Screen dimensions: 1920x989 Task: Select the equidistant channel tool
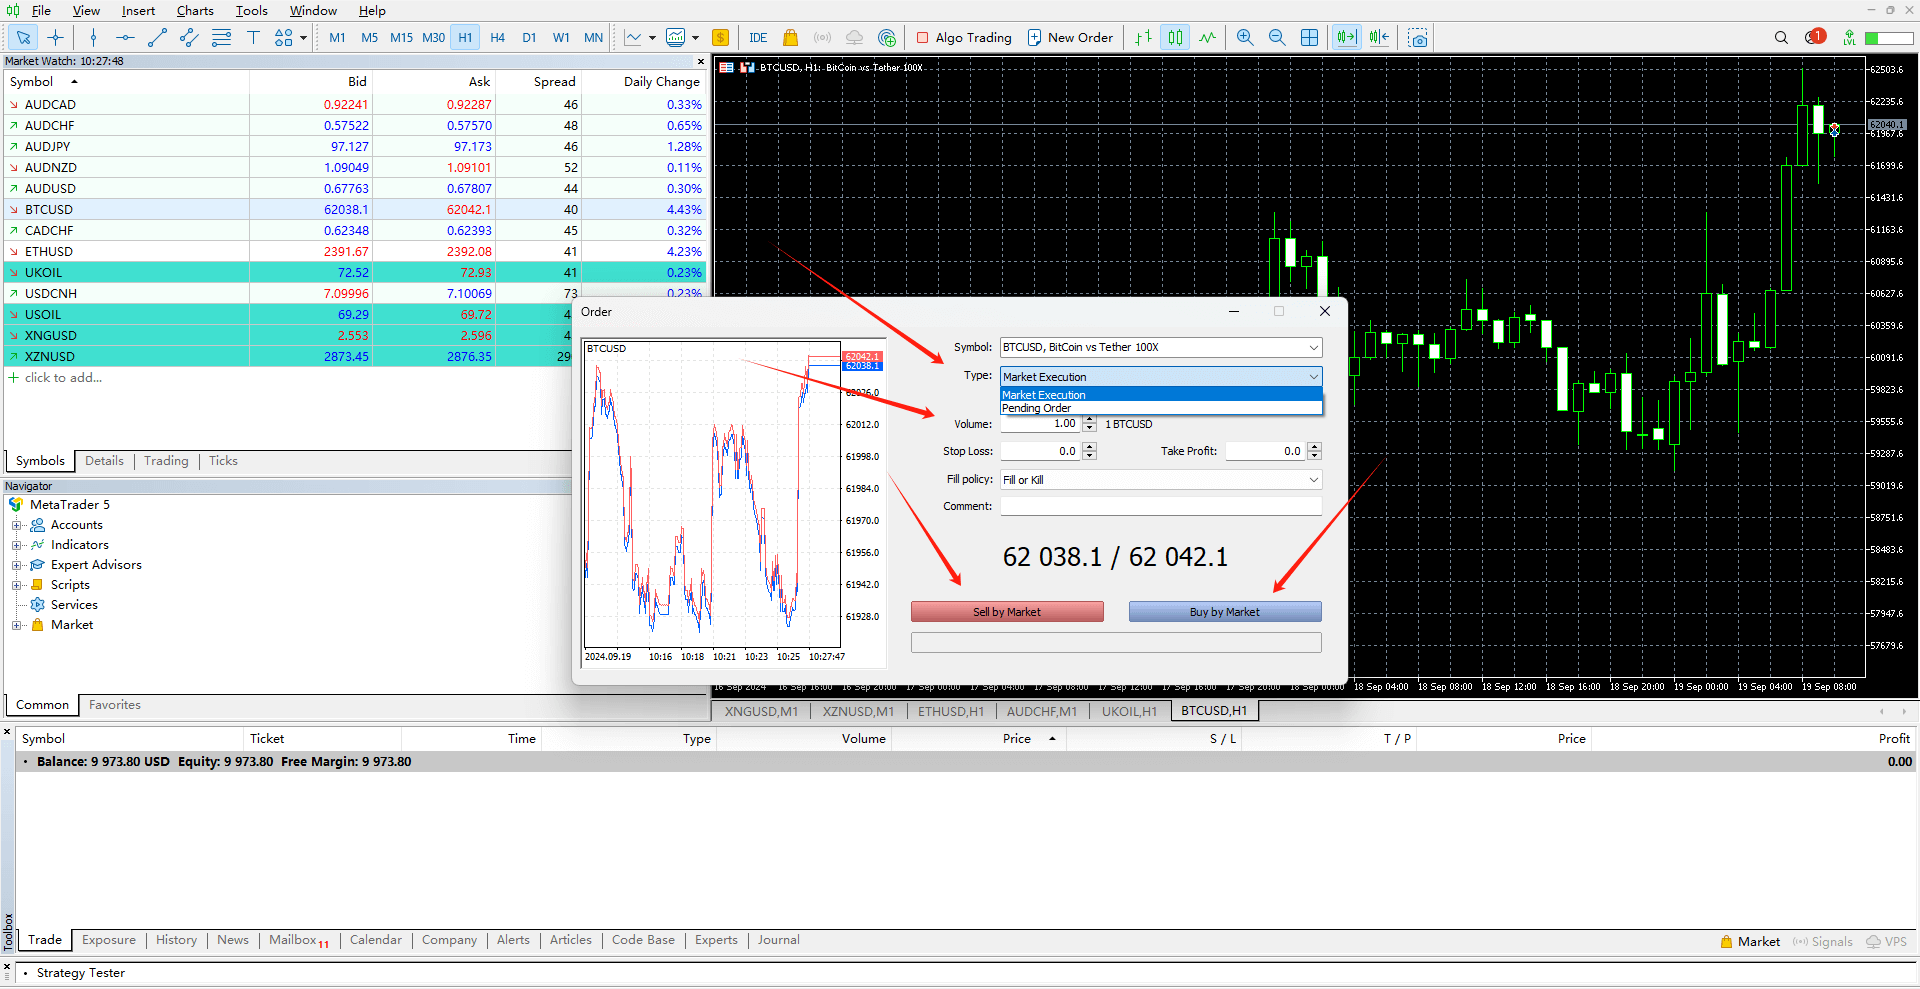(189, 38)
